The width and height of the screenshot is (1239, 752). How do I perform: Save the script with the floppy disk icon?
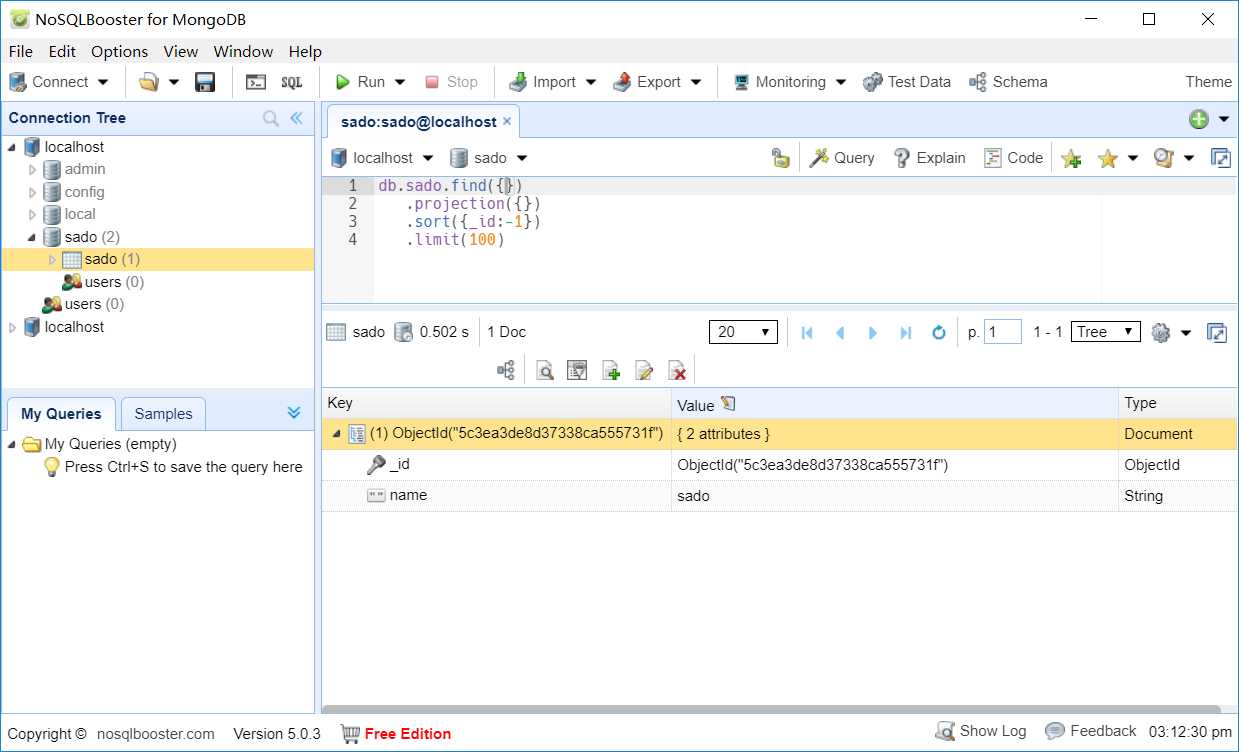click(x=205, y=82)
